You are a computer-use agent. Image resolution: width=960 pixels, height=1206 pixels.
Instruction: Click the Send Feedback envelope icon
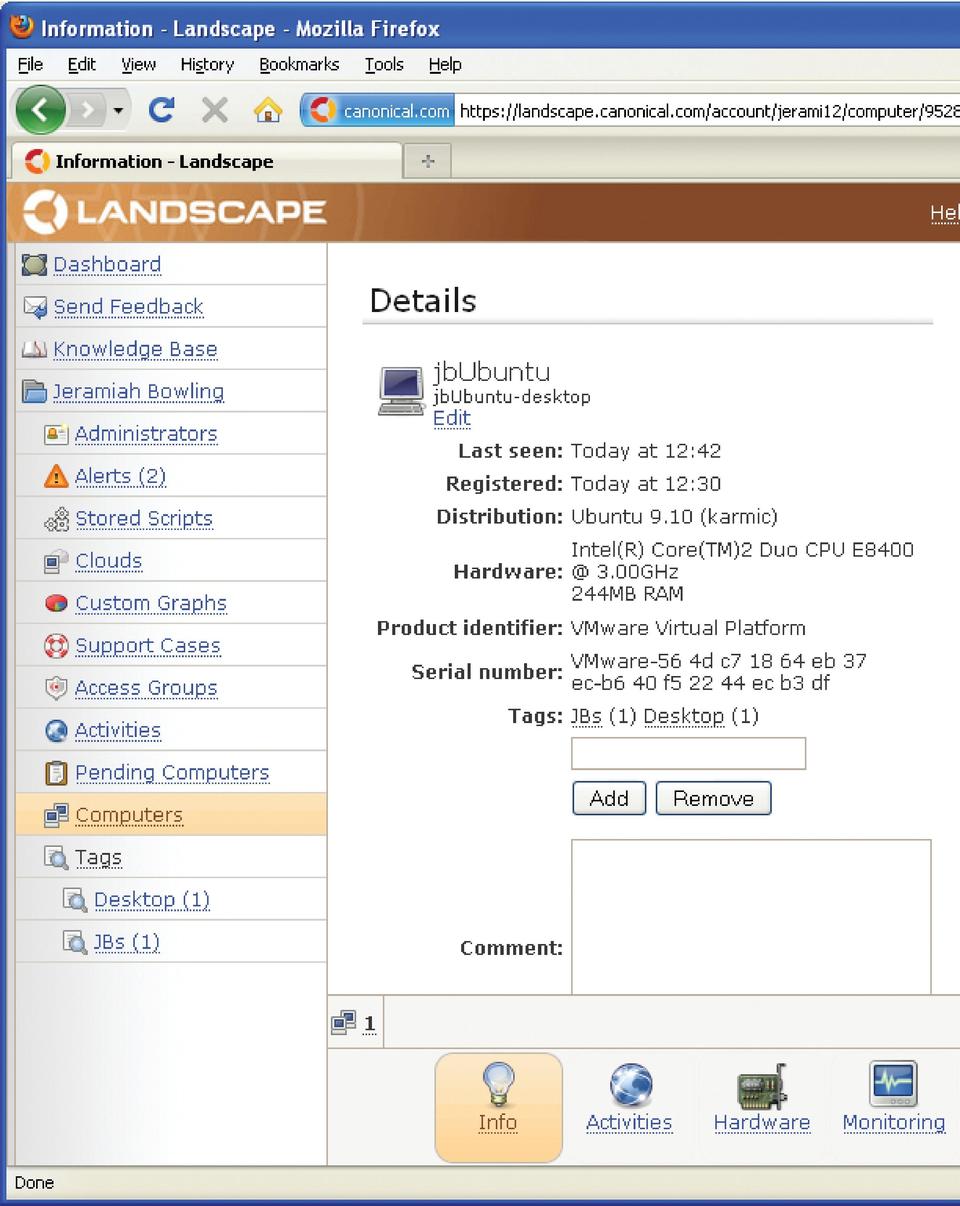pyautogui.click(x=35, y=307)
